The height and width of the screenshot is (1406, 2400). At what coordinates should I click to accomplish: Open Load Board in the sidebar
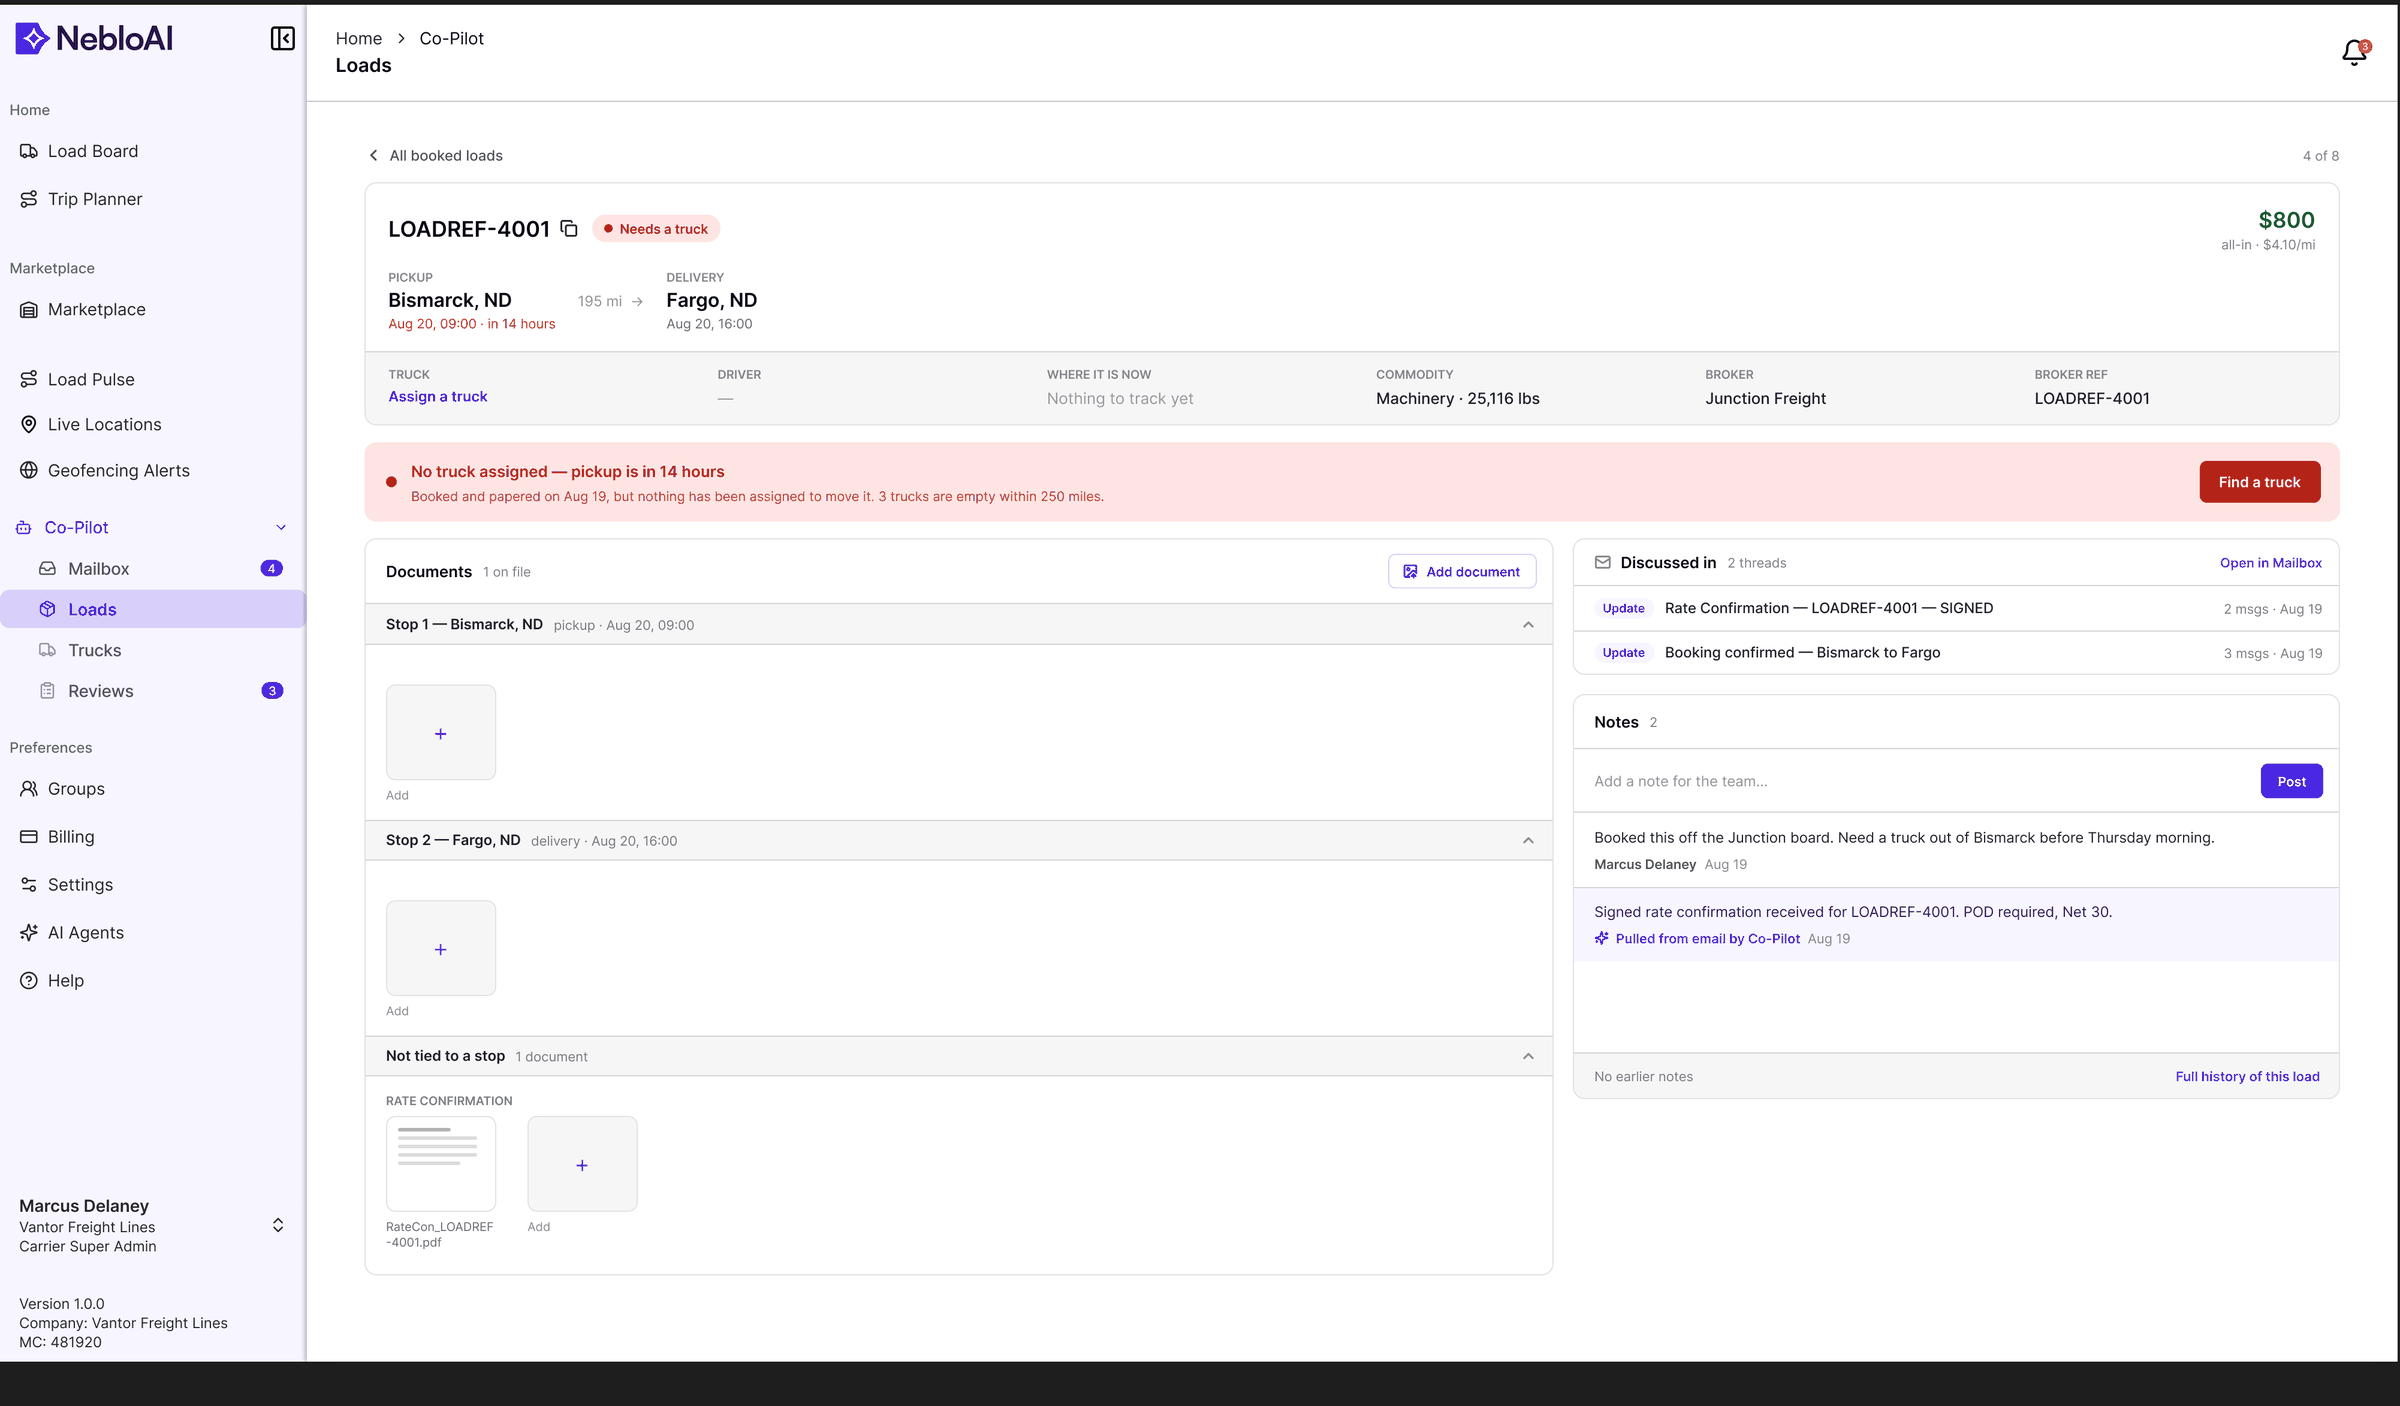coord(93,151)
